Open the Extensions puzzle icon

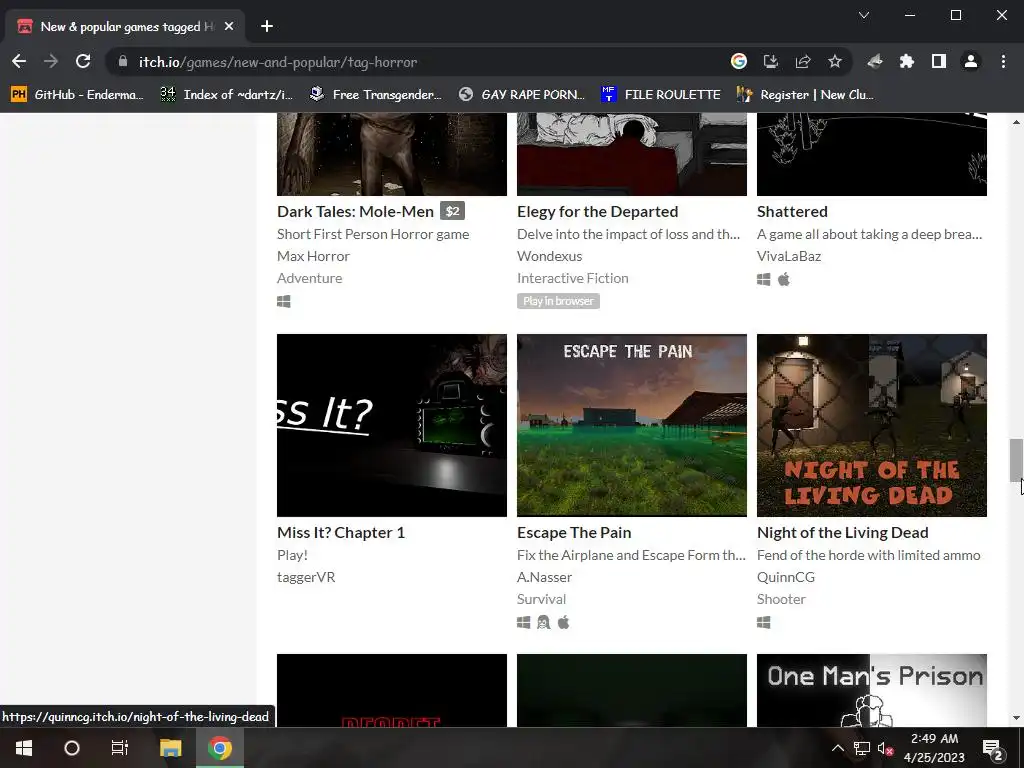tap(906, 61)
